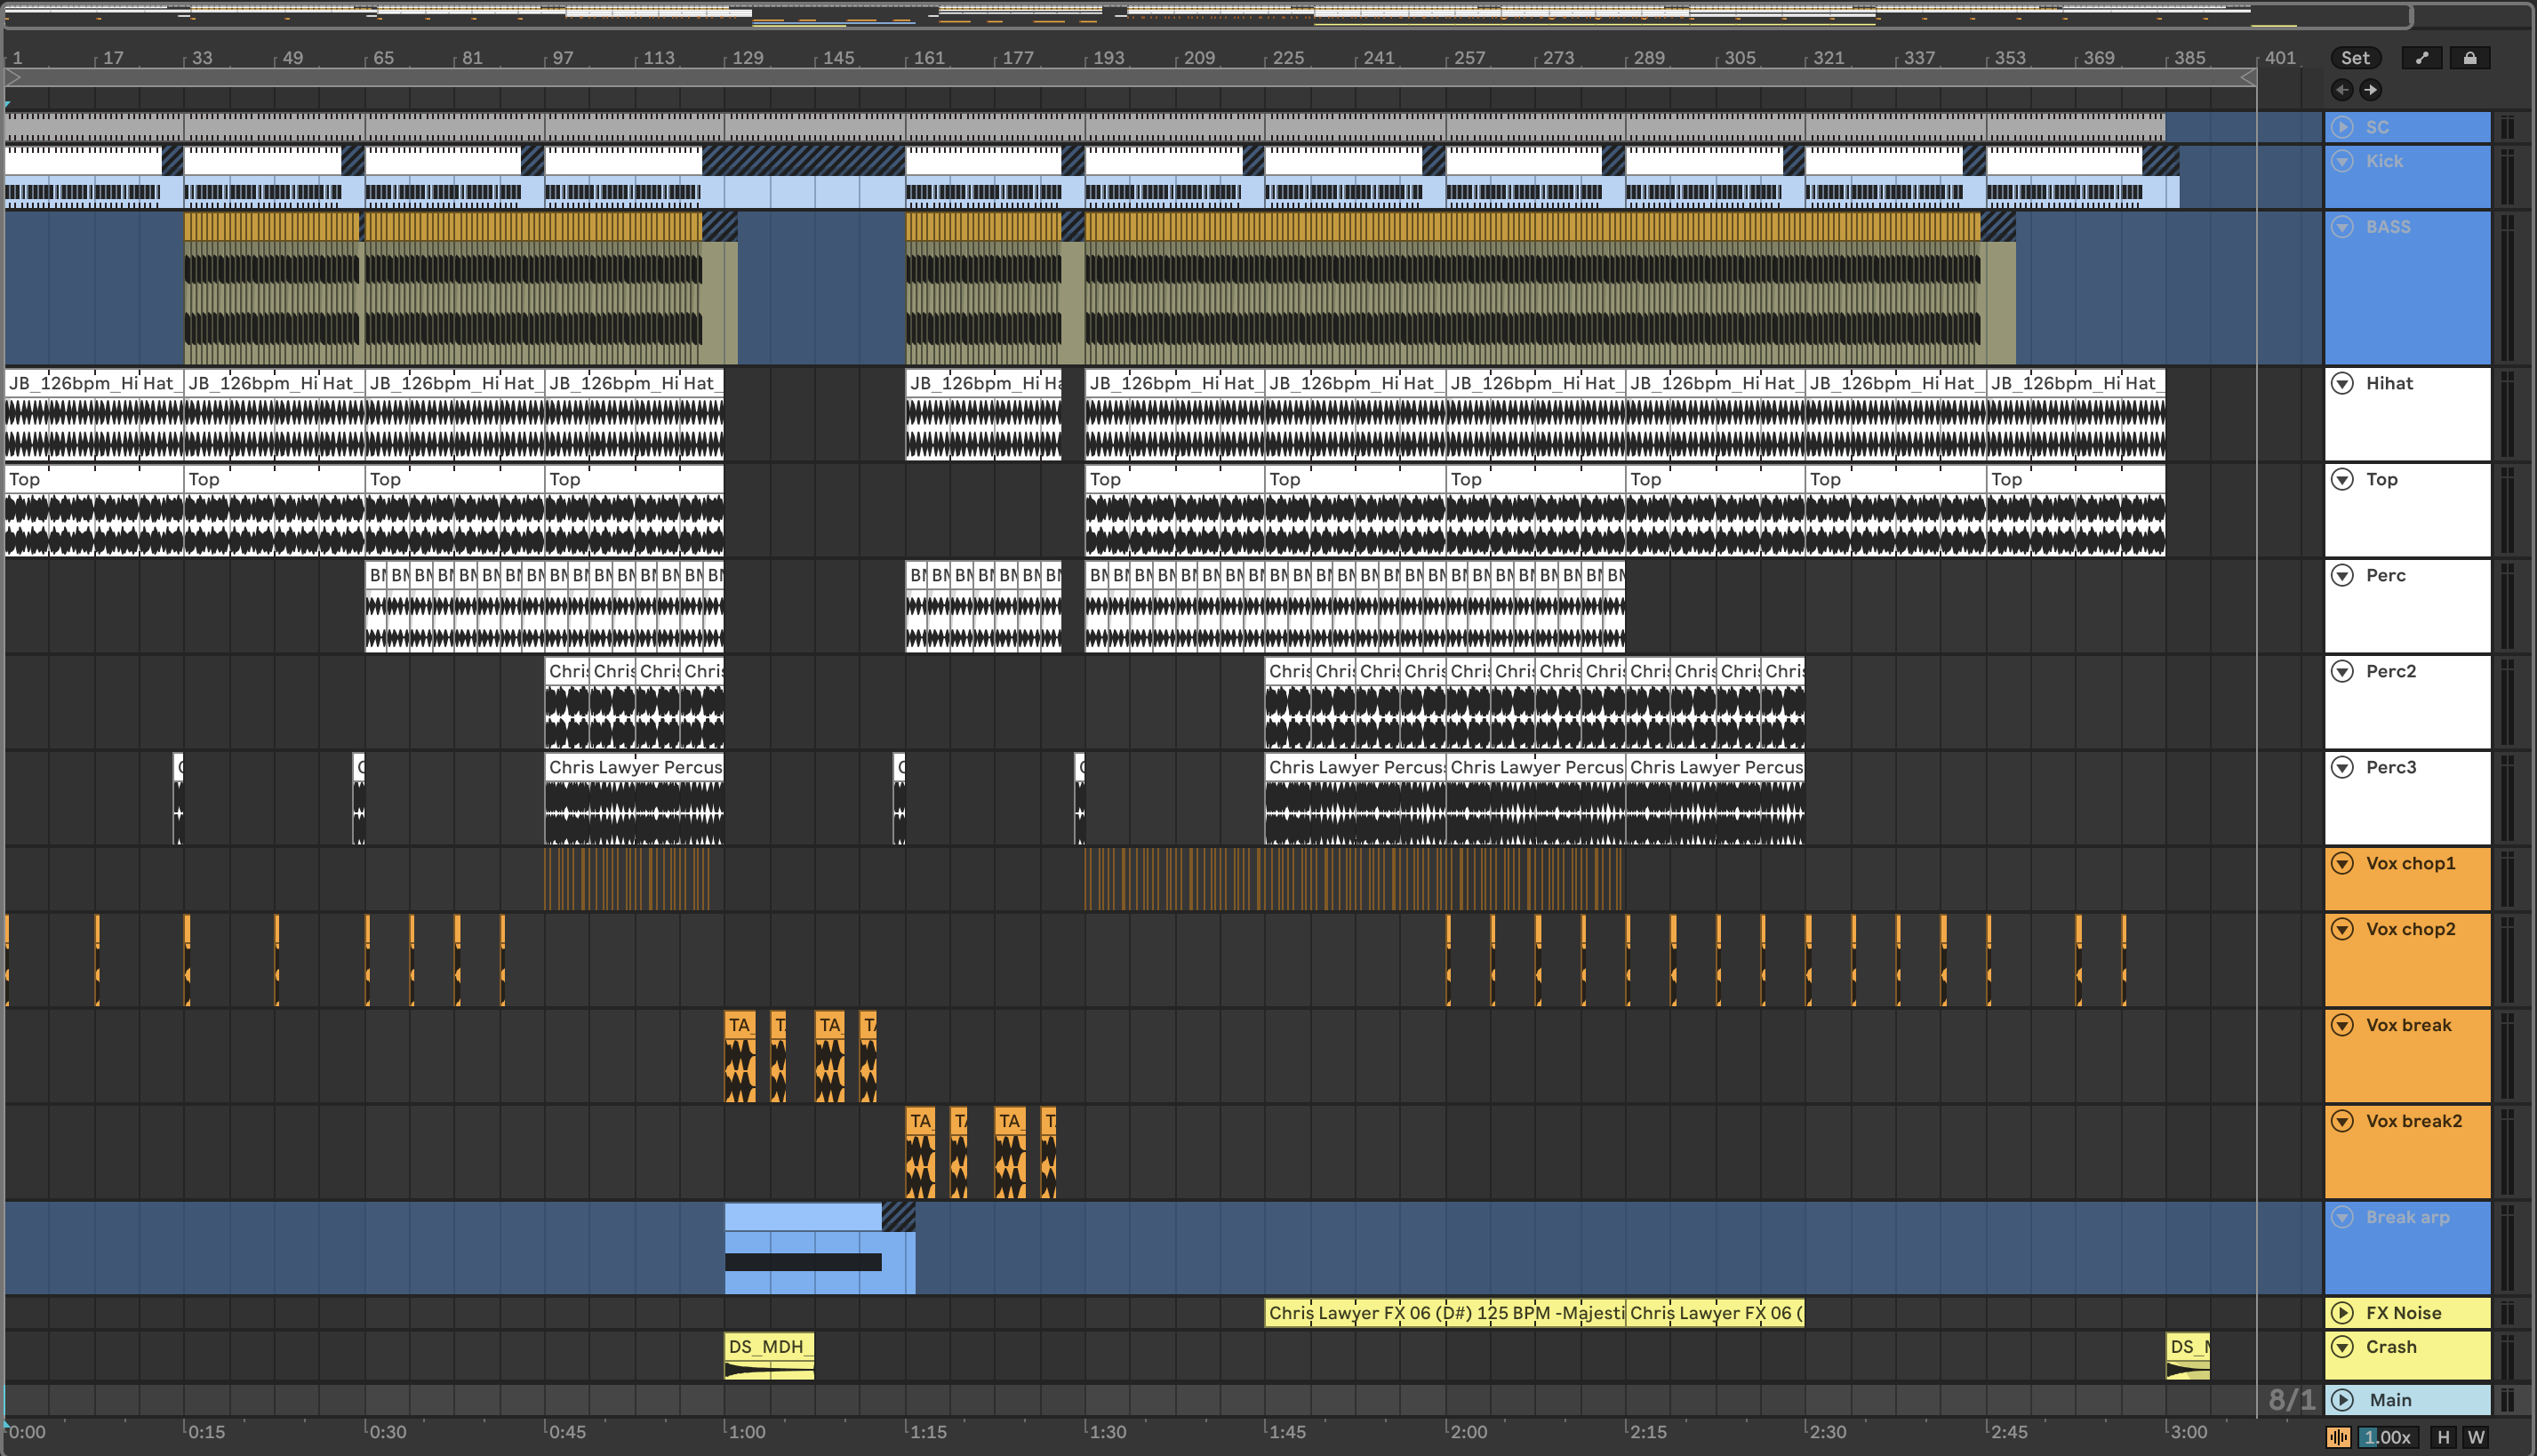Select the Break arp track name
The height and width of the screenshot is (1456, 2537).
point(2407,1217)
